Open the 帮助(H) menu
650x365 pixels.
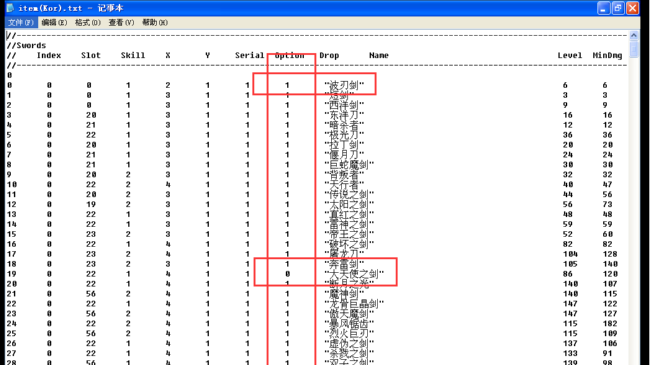155,22
